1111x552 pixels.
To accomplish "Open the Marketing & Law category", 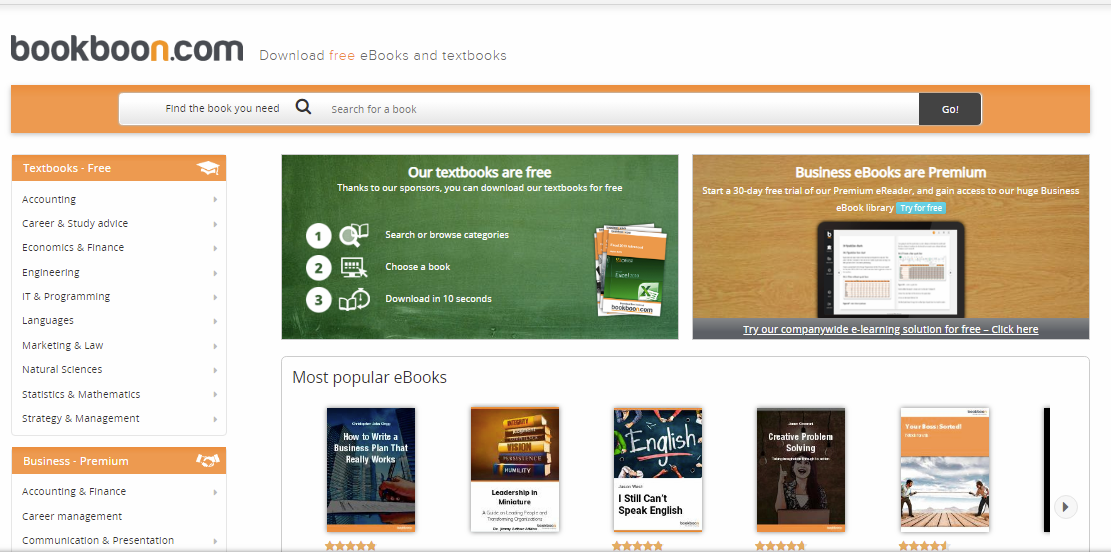I will [62, 346].
